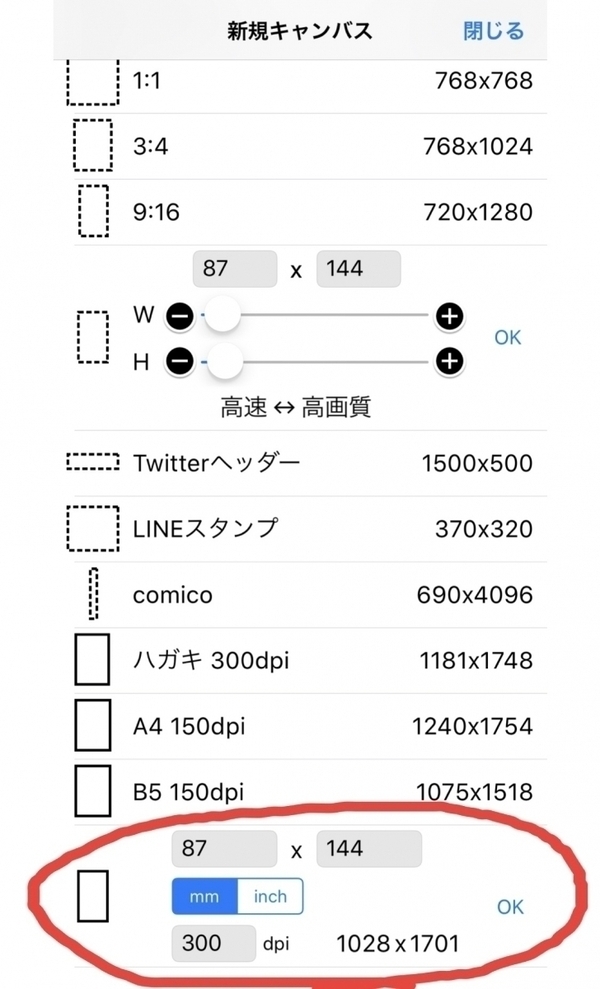
Task: Decrease width with the W minus button
Action: [180, 317]
